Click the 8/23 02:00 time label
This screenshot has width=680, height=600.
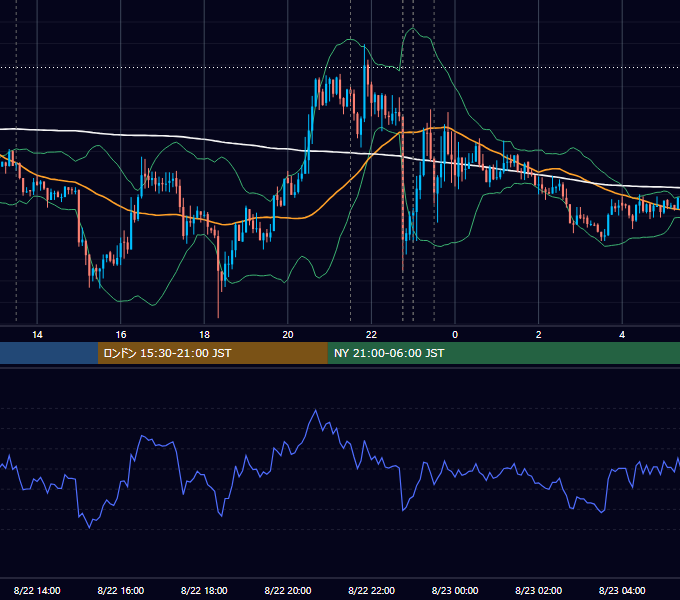click(539, 590)
